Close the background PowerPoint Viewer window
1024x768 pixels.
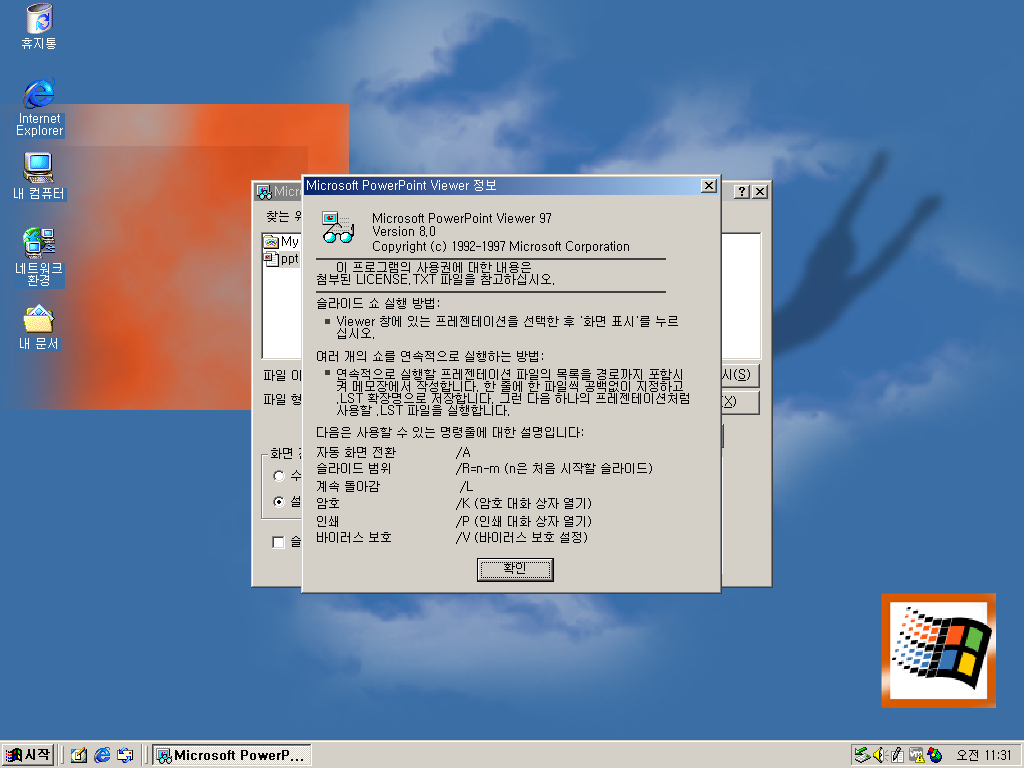coord(760,191)
